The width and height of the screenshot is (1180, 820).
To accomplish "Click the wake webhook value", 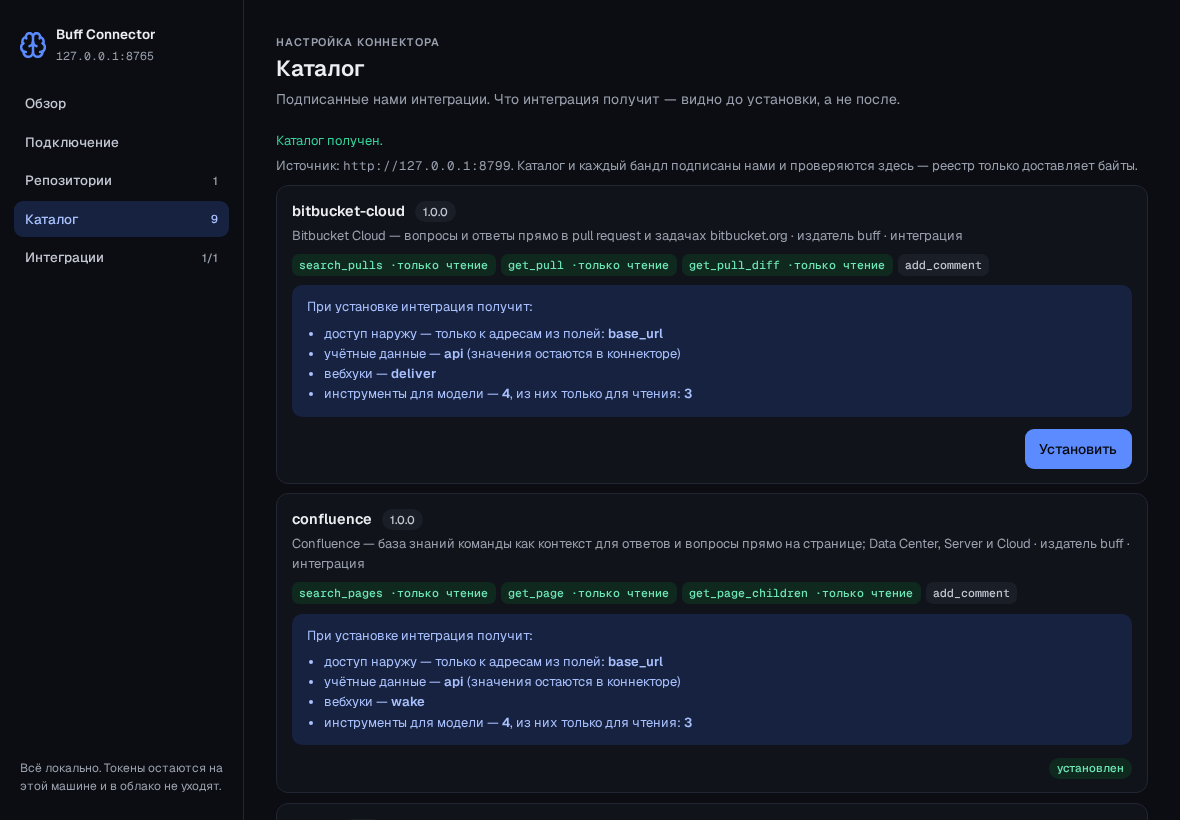I will pyautogui.click(x=408, y=702).
